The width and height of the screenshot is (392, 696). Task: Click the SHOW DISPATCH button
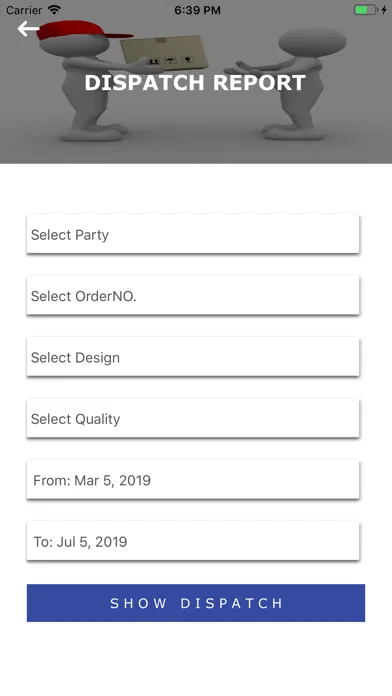tap(196, 603)
